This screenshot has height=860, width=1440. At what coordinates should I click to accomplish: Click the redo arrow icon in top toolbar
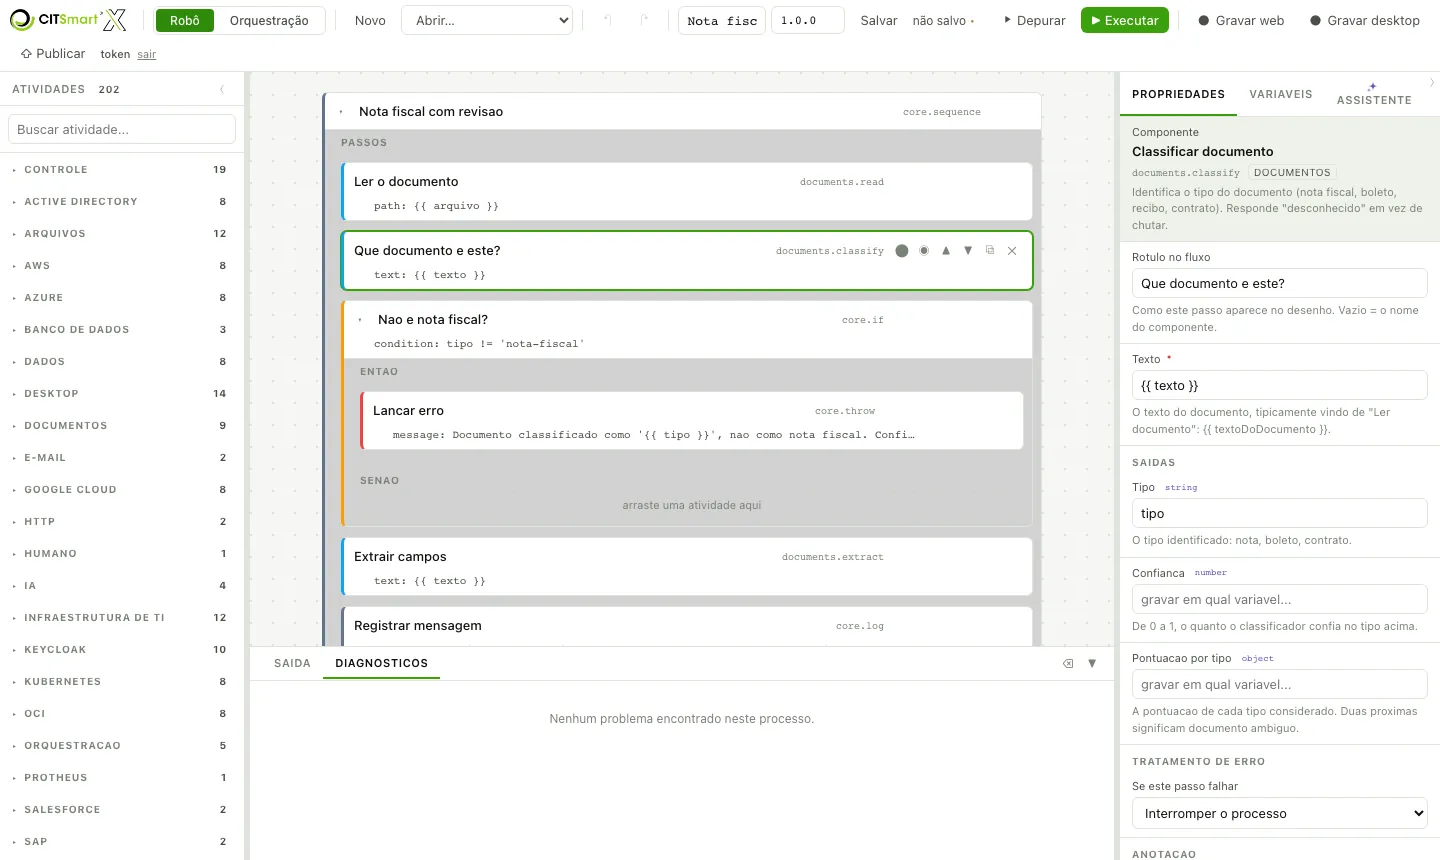tap(644, 20)
